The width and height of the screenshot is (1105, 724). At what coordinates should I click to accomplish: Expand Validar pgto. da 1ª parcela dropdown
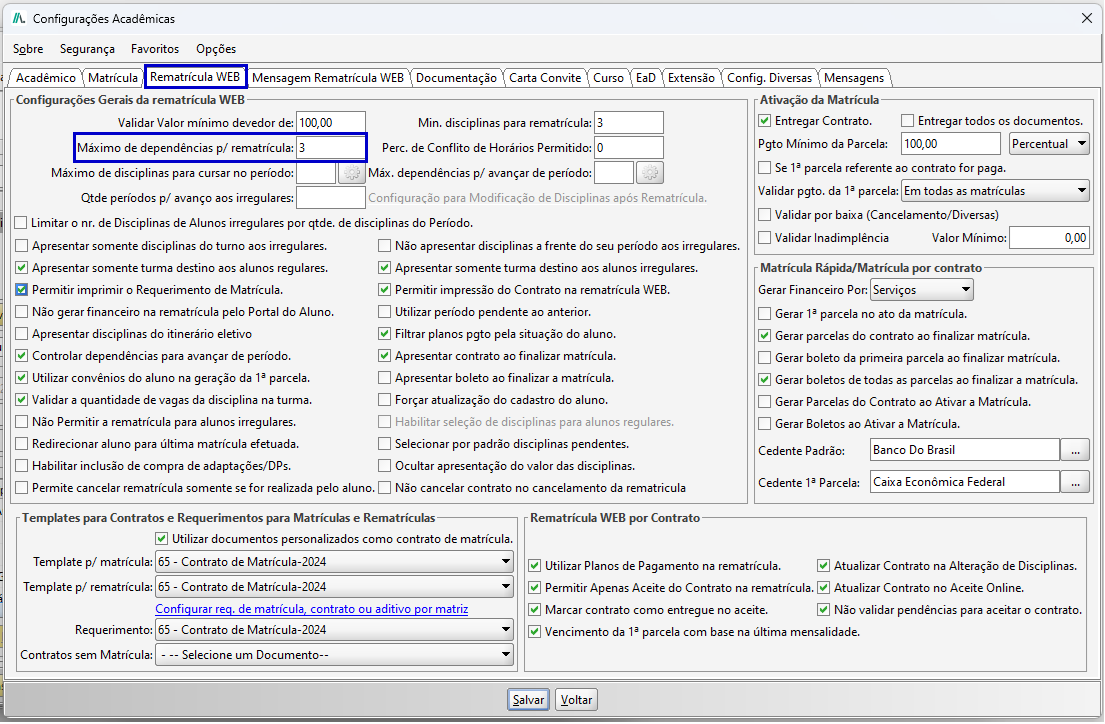point(995,191)
